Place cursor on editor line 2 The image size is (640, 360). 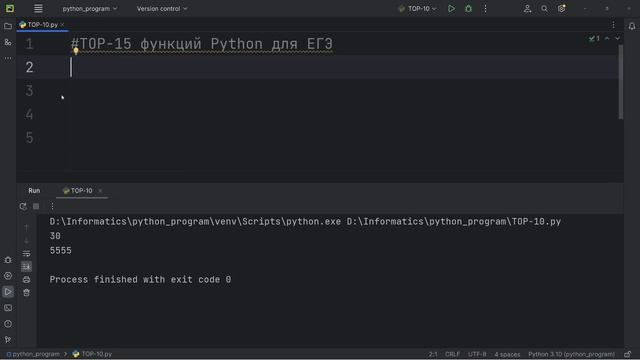343,67
